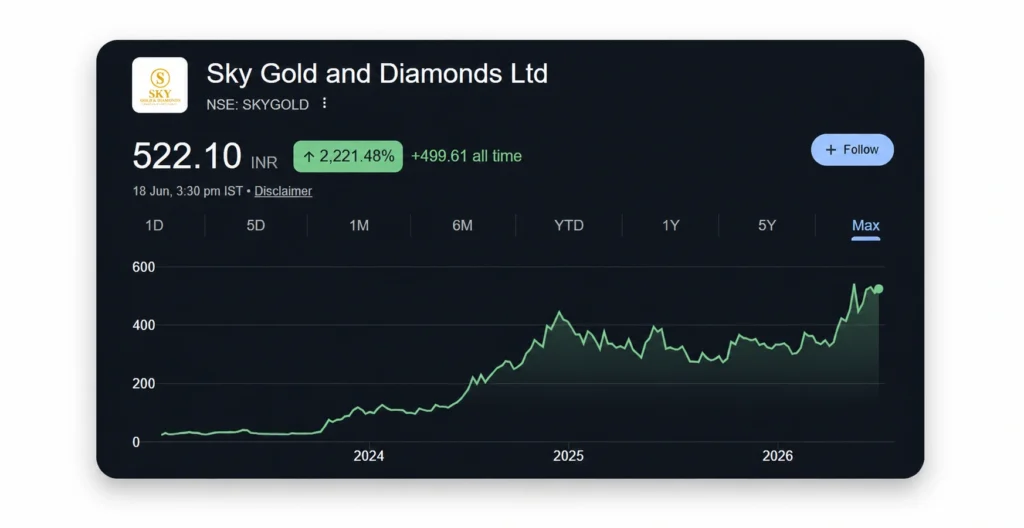Click the 600 y-axis label
The image size is (1024, 528).
click(x=144, y=267)
